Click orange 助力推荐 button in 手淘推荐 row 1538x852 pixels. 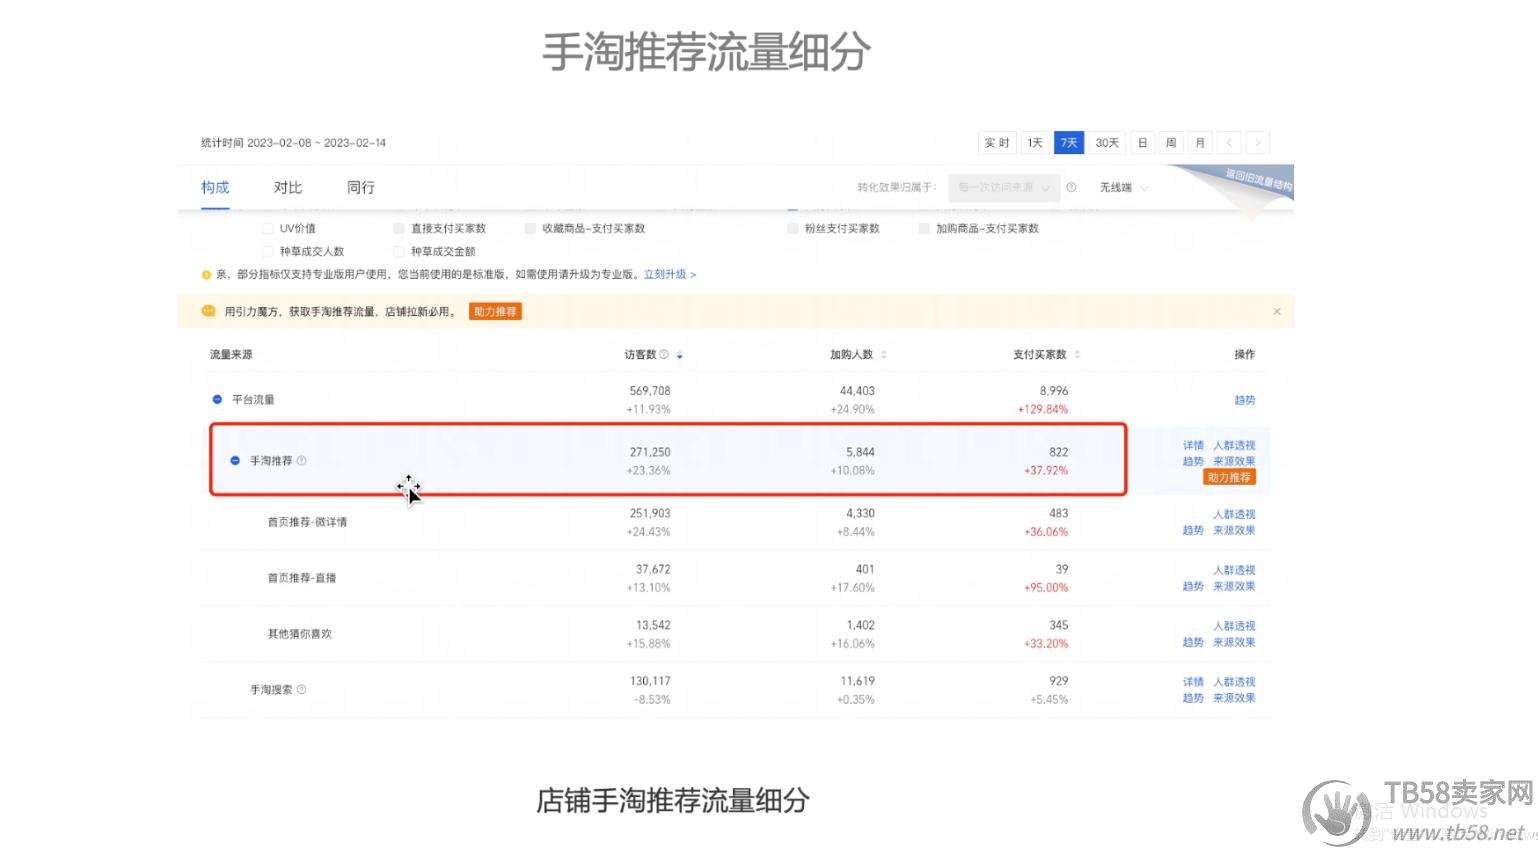point(1229,478)
